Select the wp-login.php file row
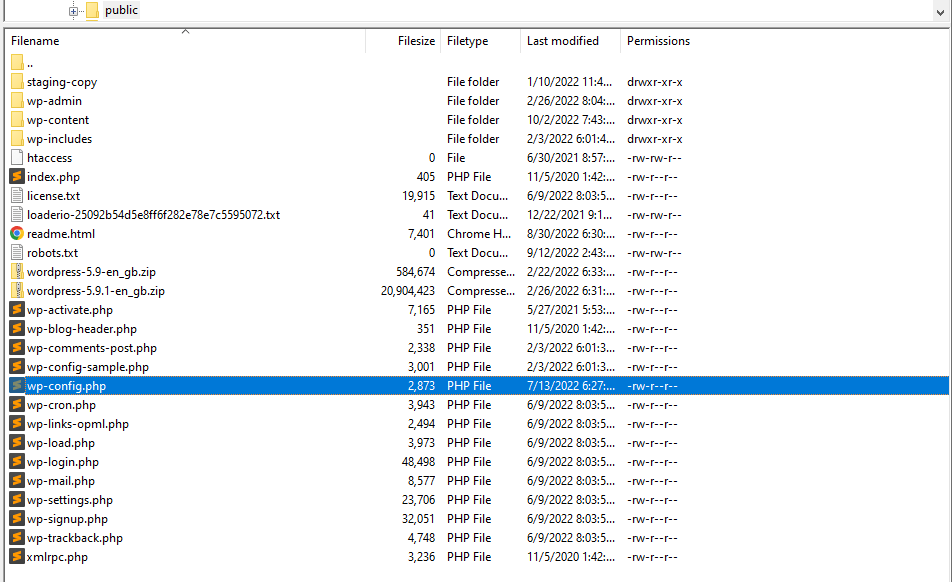 point(63,462)
